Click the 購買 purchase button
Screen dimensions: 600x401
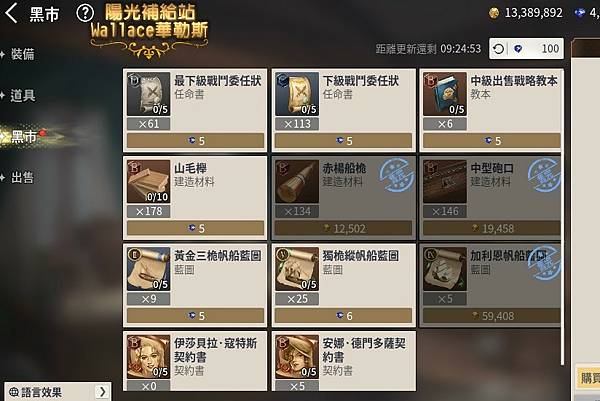589,378
